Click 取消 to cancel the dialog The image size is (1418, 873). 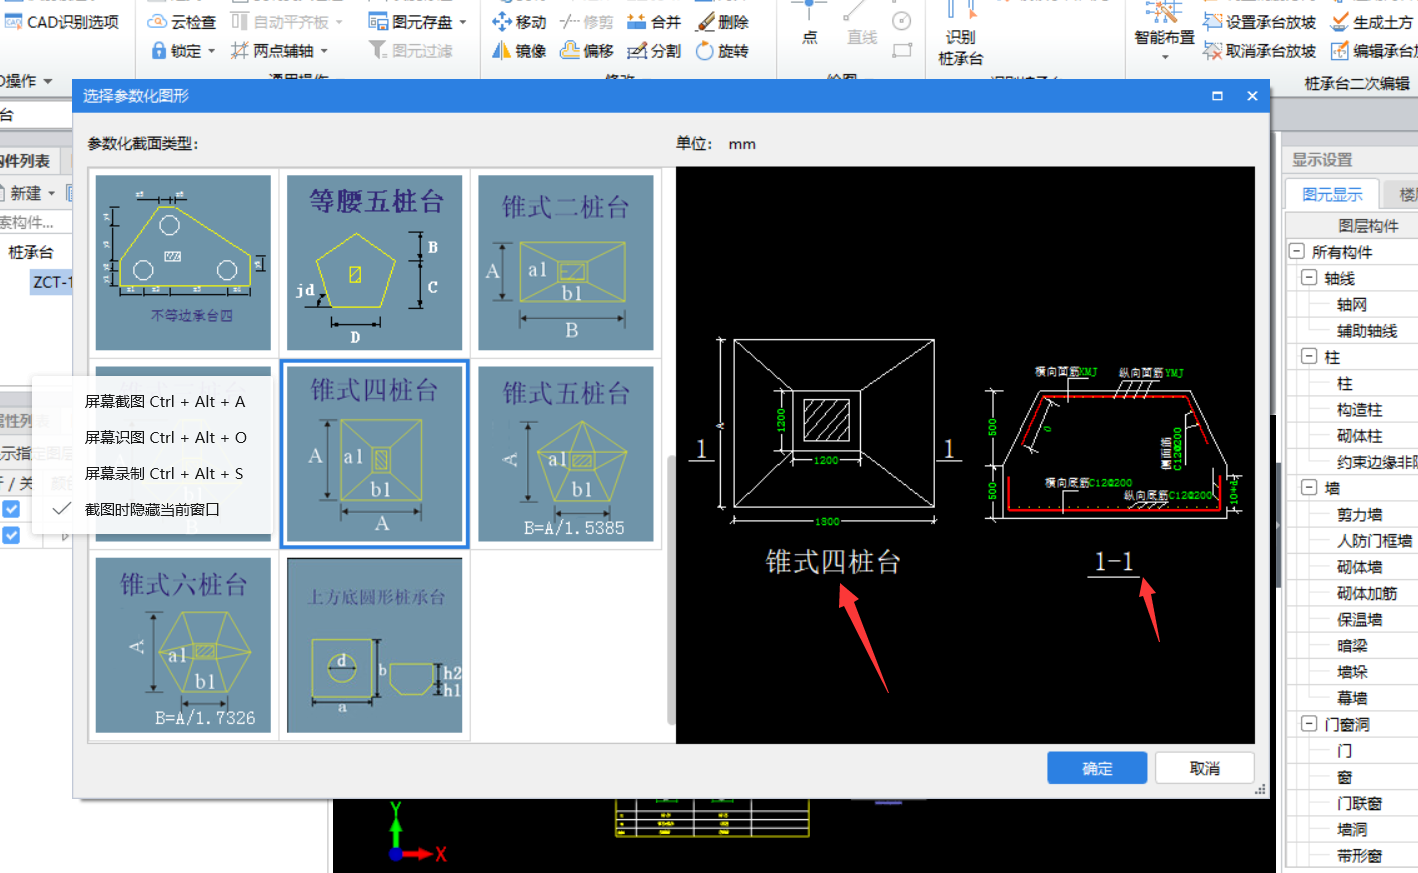click(x=1205, y=768)
